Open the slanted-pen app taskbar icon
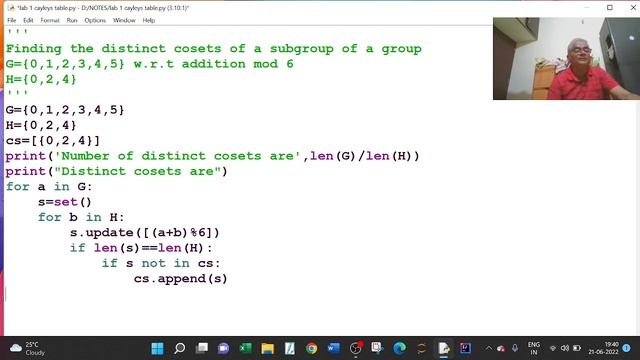The image size is (640, 360). 289,348
